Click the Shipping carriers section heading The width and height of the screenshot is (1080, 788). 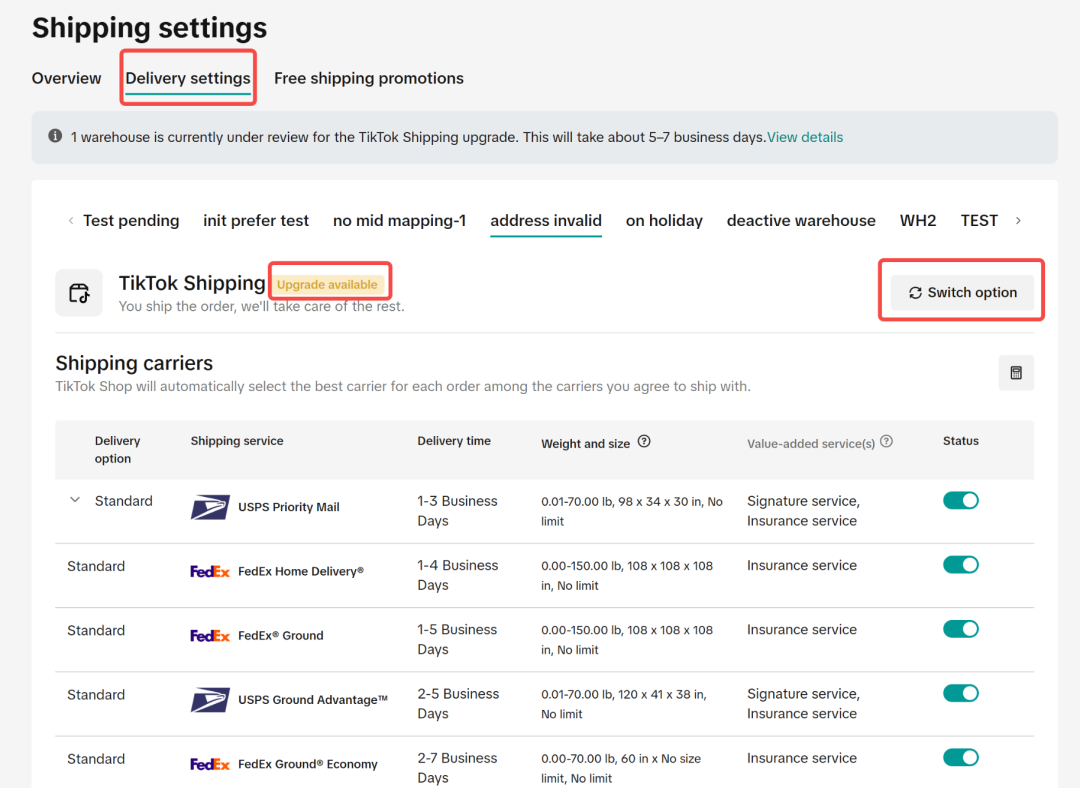tap(134, 363)
